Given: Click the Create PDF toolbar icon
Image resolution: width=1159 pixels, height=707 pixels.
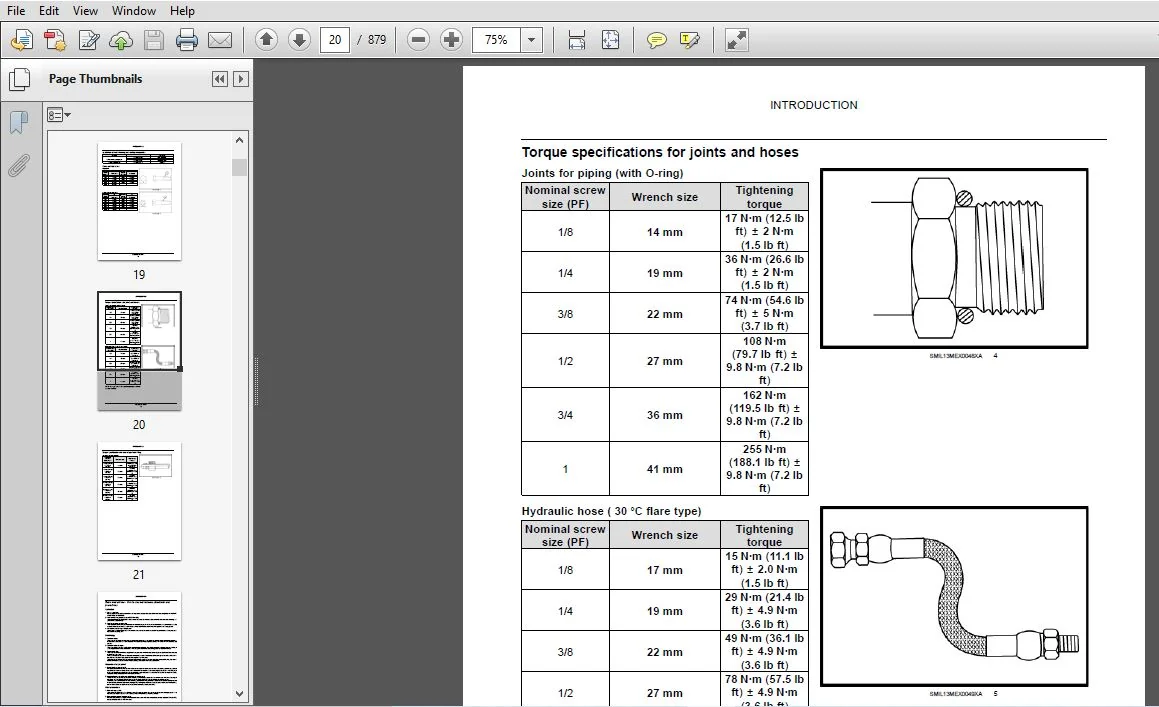Looking at the screenshot, I should pos(55,40).
